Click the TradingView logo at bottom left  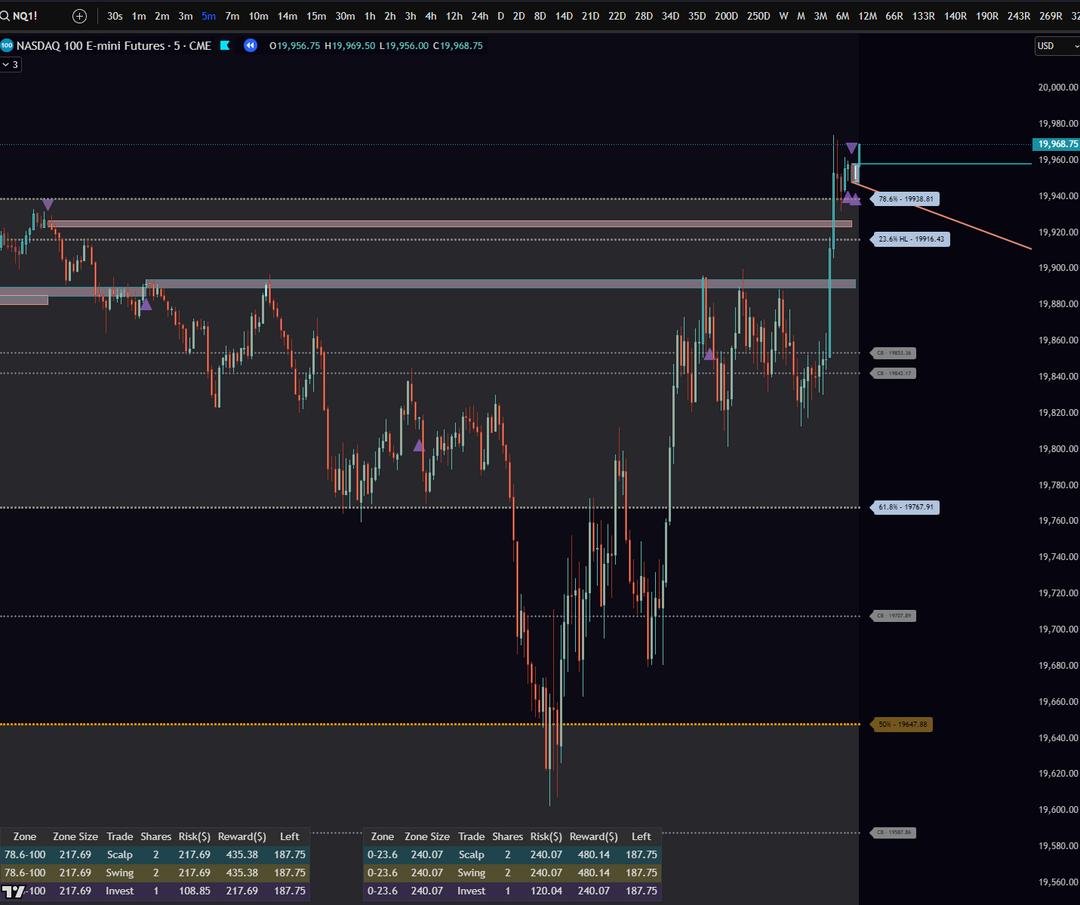click(x=14, y=891)
